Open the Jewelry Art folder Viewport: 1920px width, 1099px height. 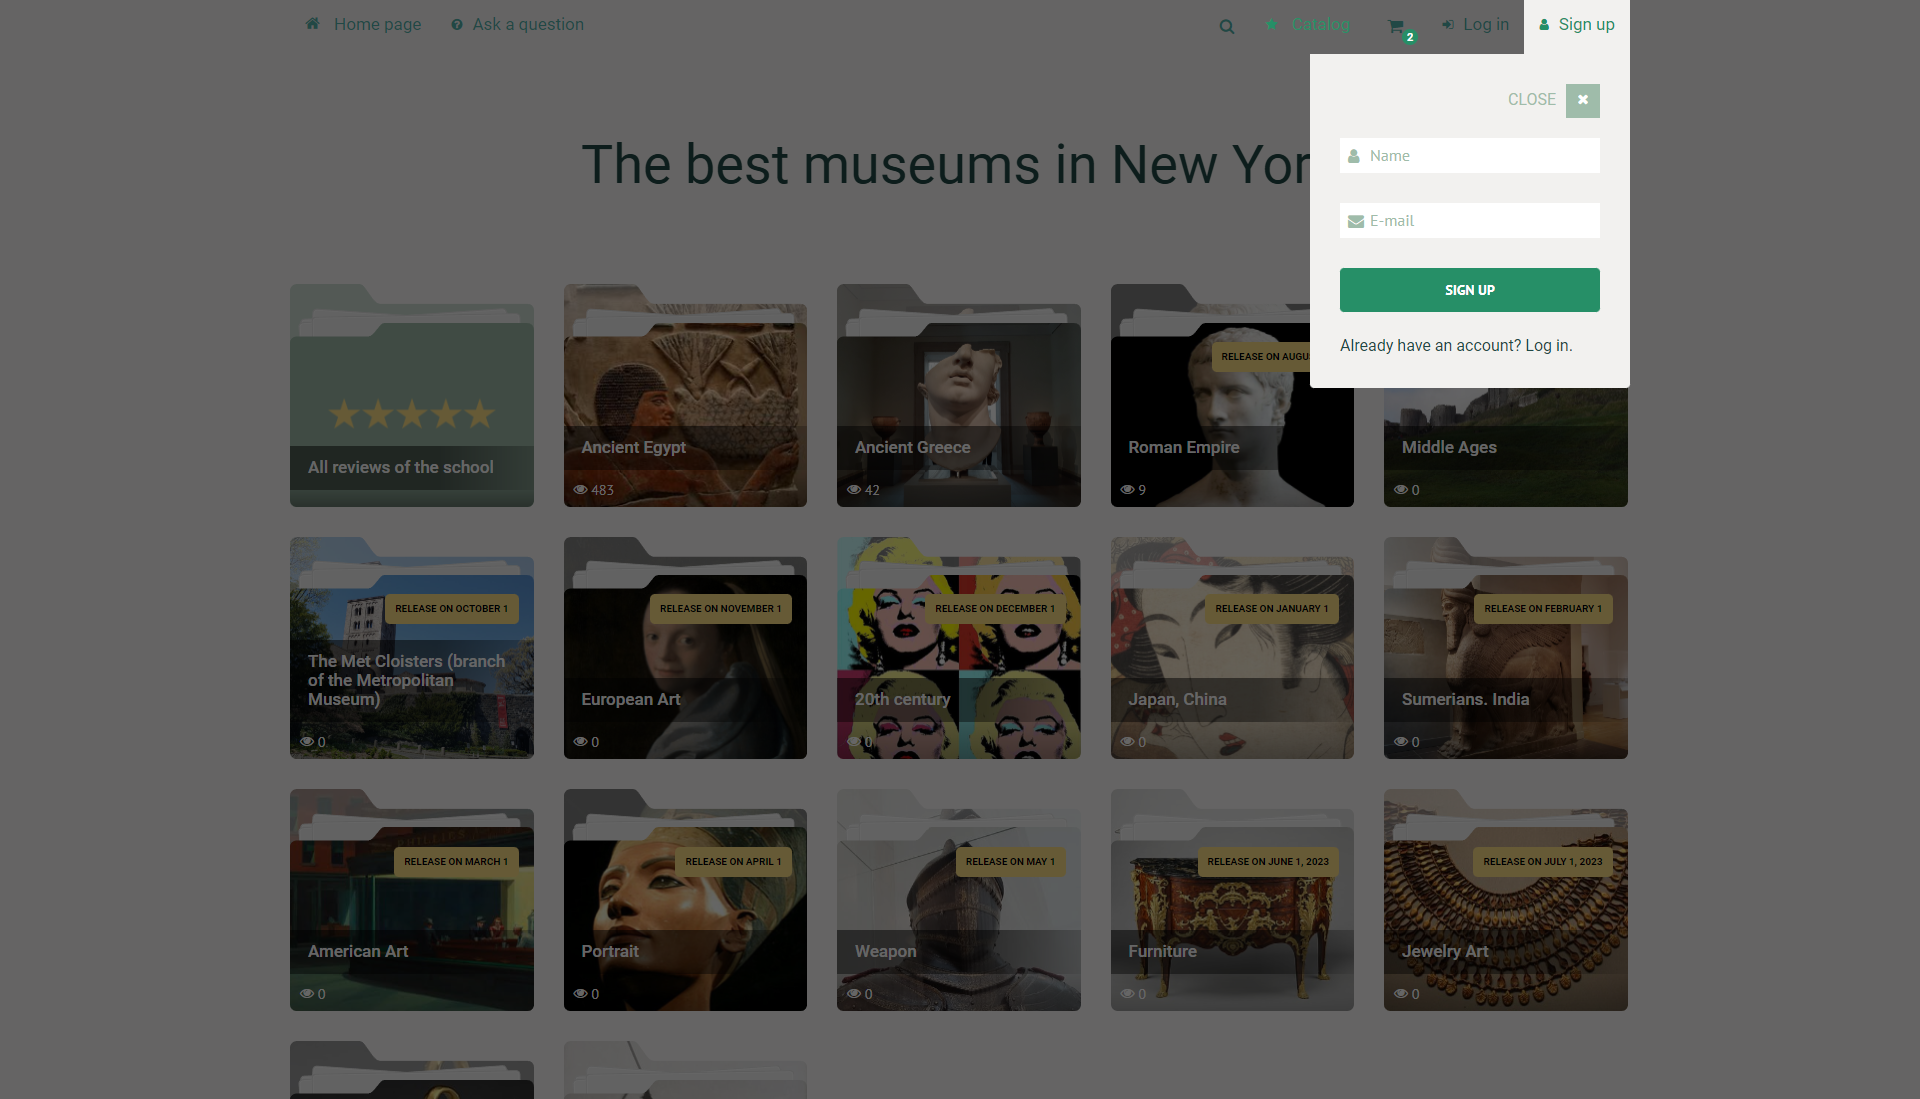click(1506, 900)
